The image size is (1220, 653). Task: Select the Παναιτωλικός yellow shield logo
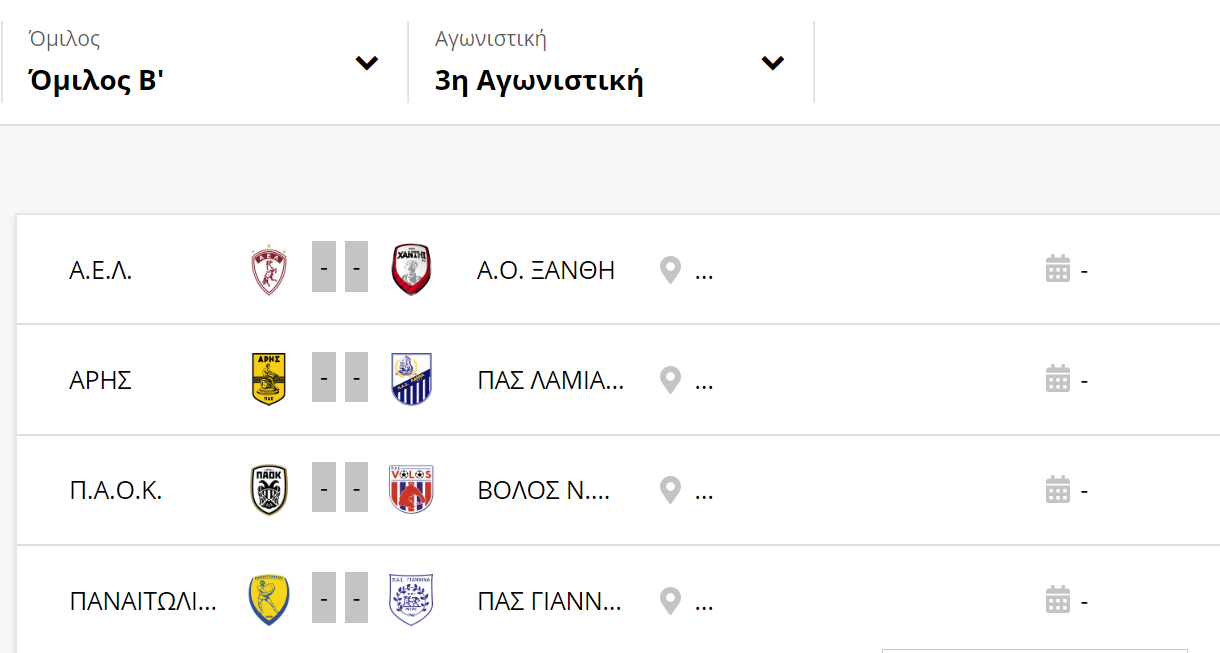269,601
